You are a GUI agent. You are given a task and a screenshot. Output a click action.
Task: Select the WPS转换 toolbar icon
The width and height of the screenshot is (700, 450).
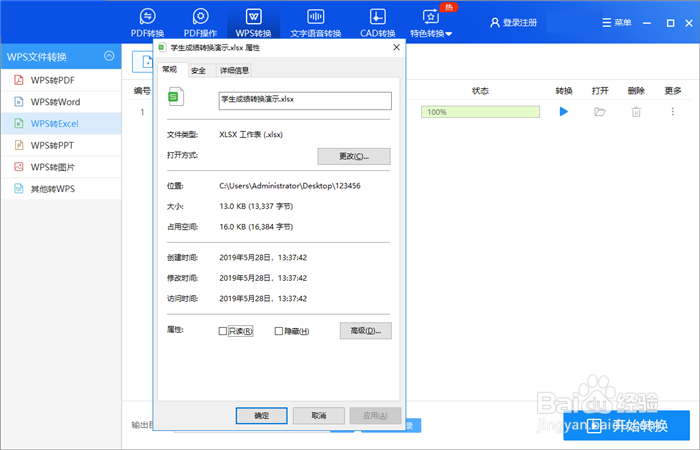click(x=254, y=17)
